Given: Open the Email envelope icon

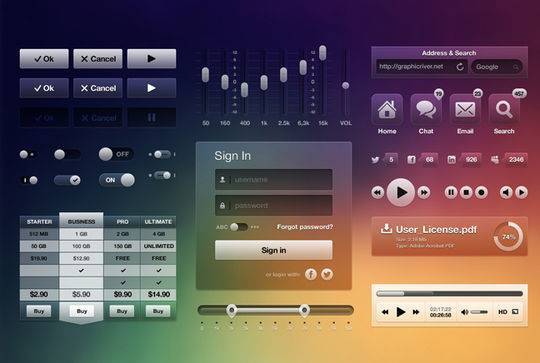Looking at the screenshot, I should 465,109.
